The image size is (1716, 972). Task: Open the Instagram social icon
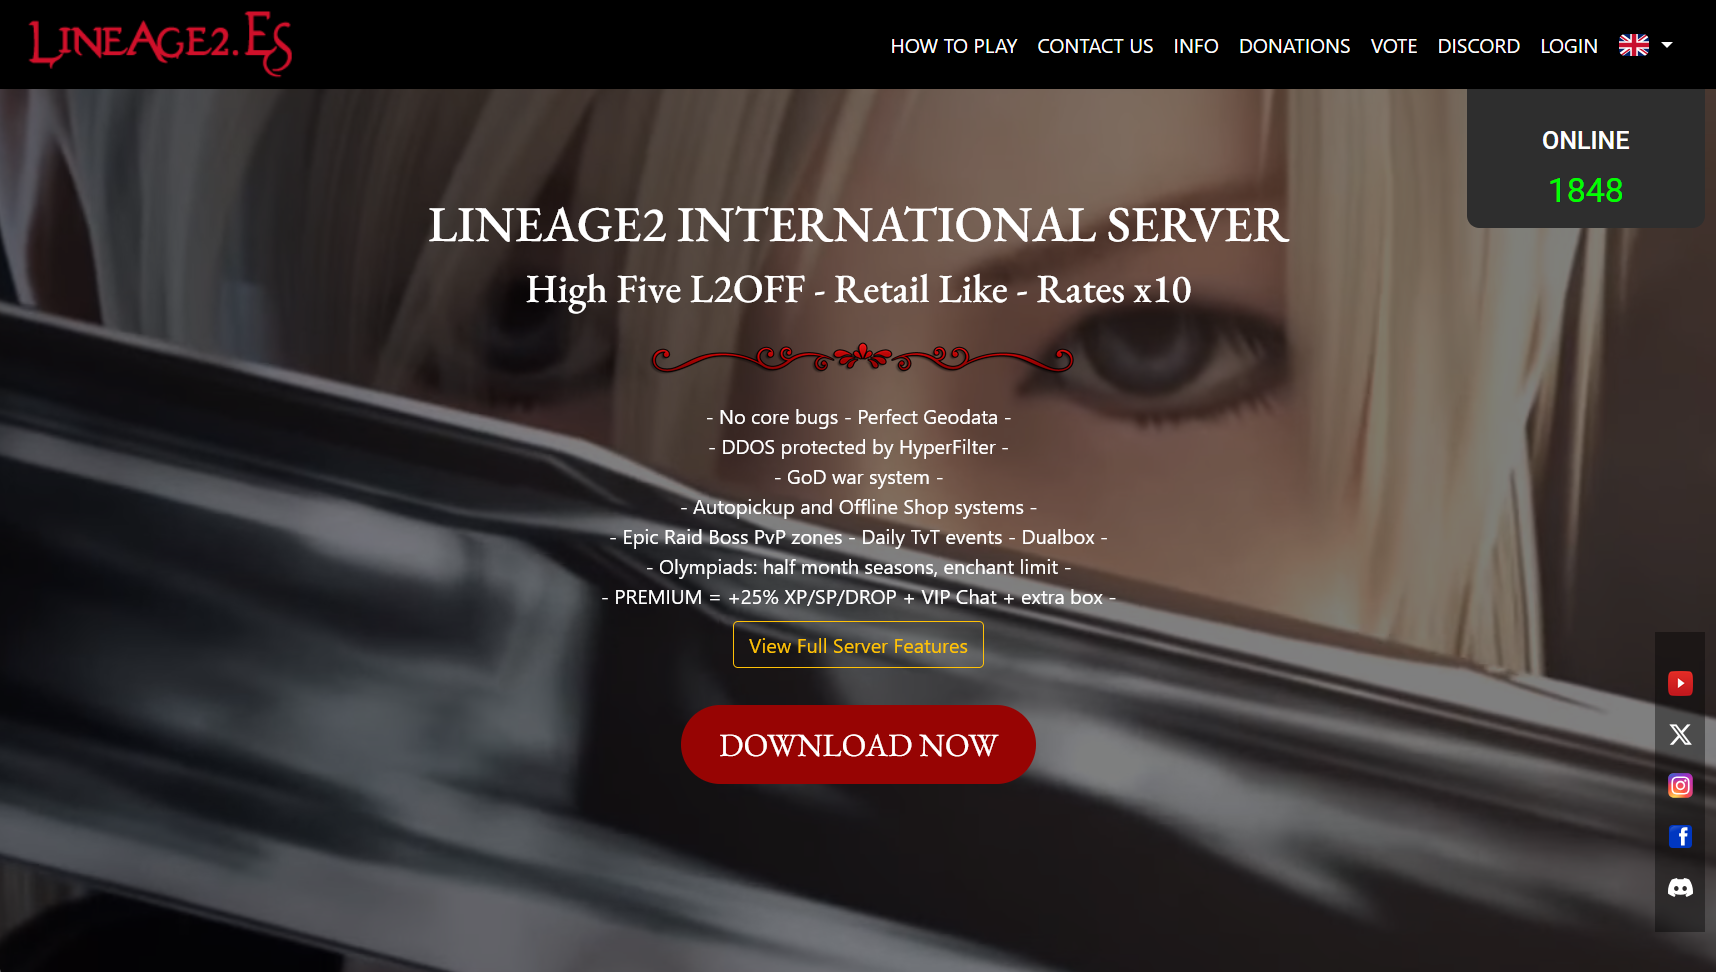[1680, 785]
